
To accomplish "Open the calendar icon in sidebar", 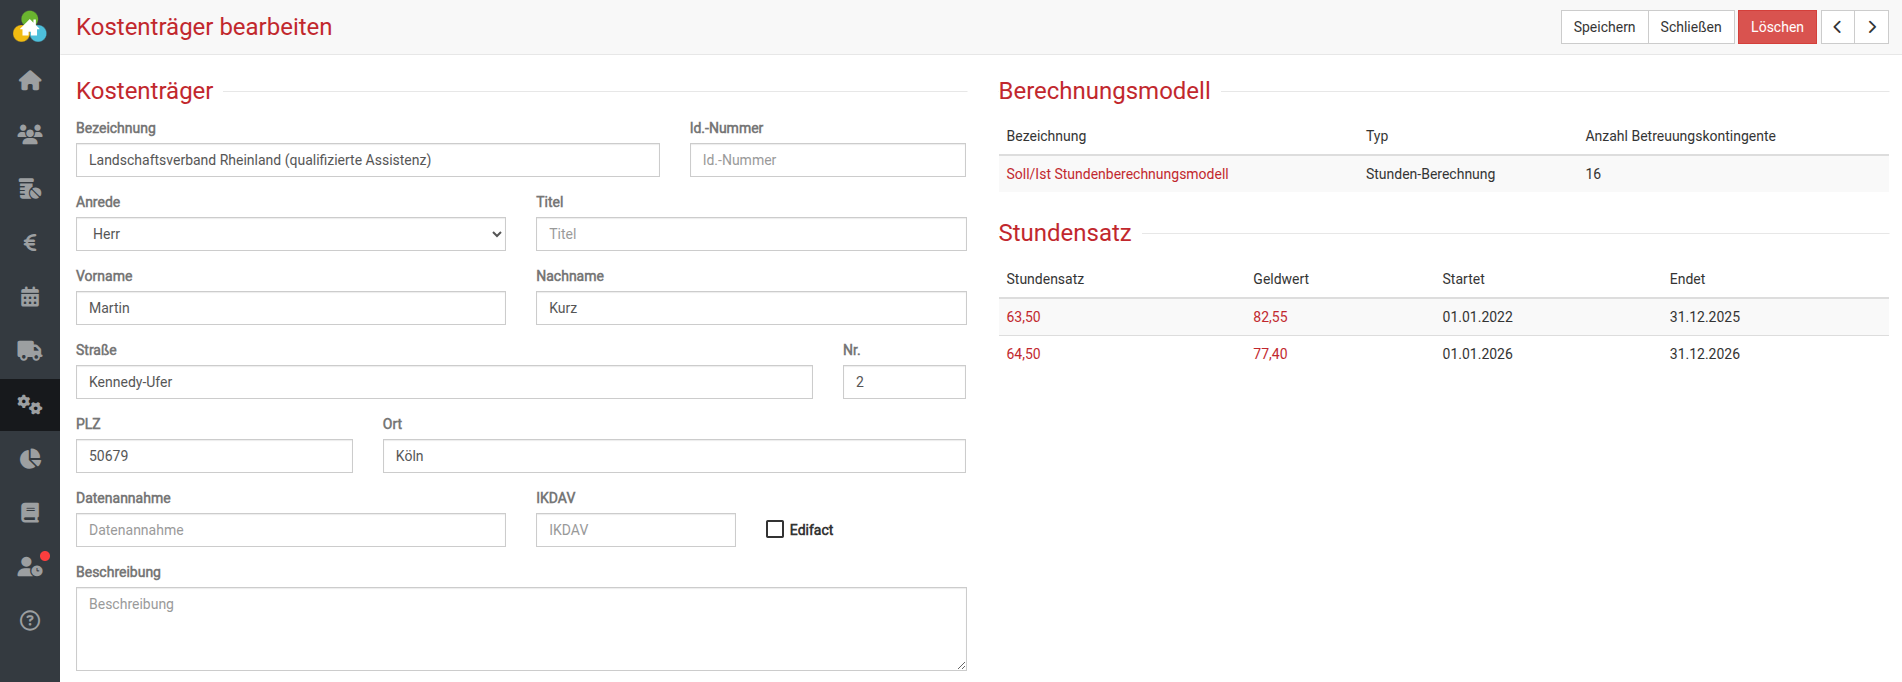I will pyautogui.click(x=30, y=297).
